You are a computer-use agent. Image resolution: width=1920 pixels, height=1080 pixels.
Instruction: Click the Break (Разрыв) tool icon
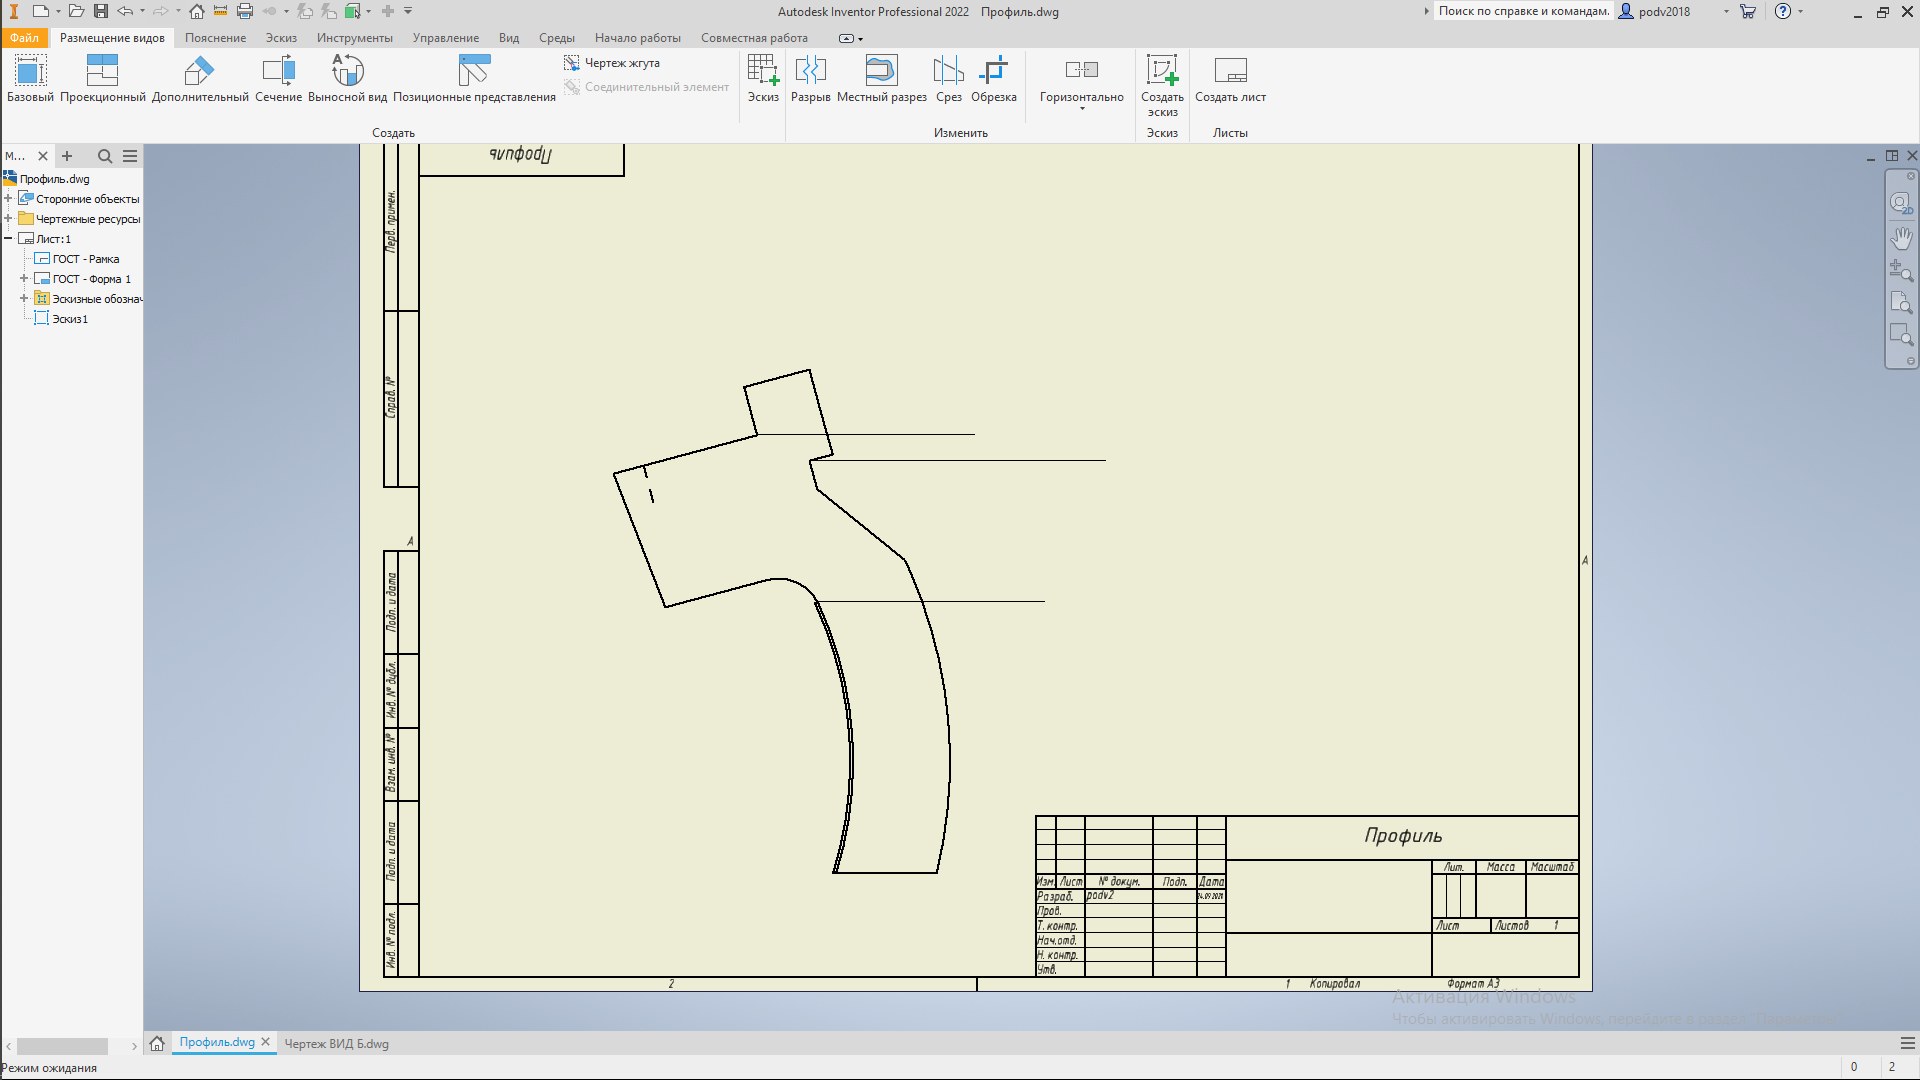pos(810,71)
